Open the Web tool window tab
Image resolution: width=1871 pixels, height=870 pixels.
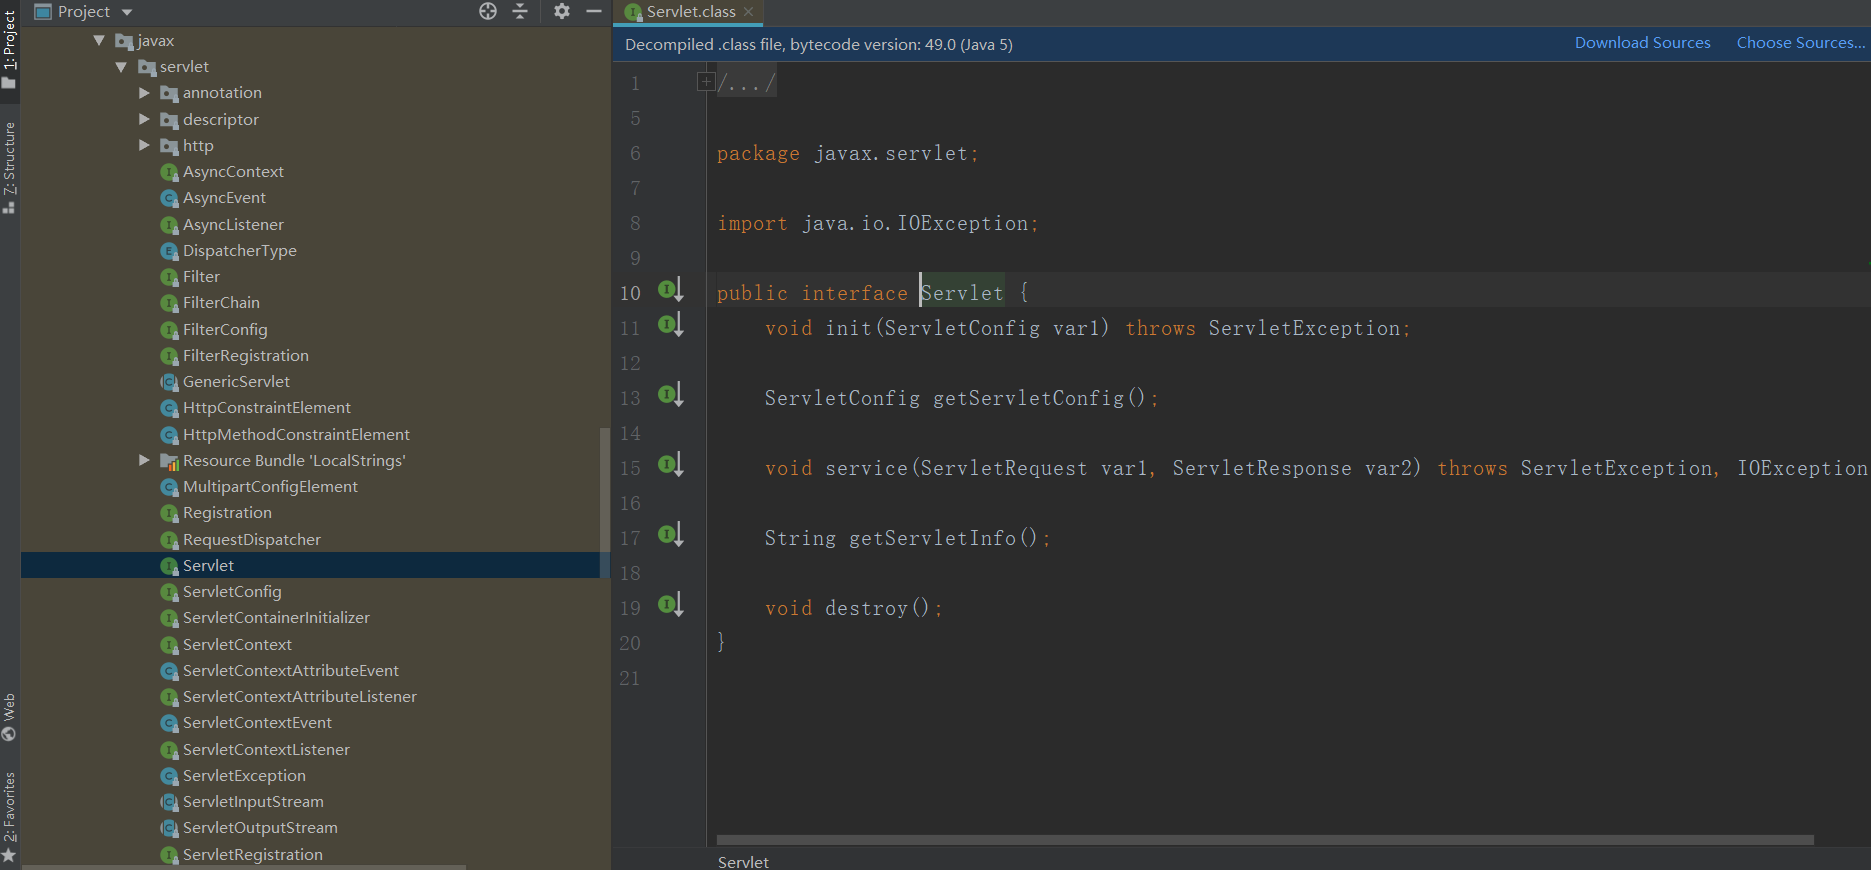(9, 717)
